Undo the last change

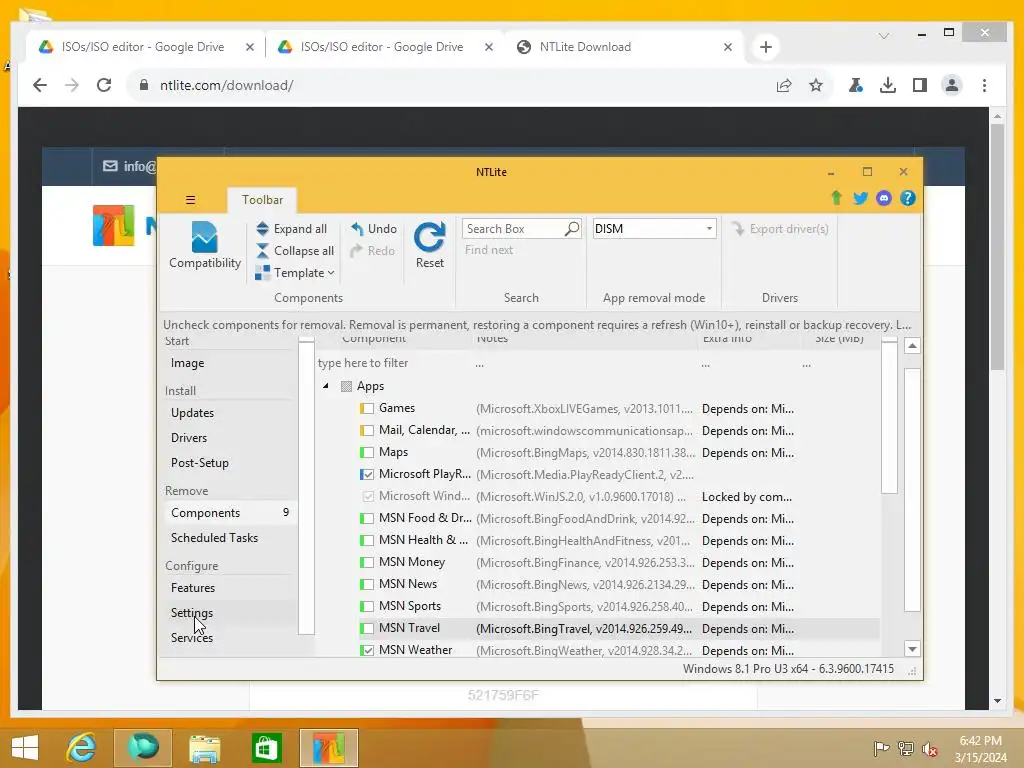coord(374,229)
